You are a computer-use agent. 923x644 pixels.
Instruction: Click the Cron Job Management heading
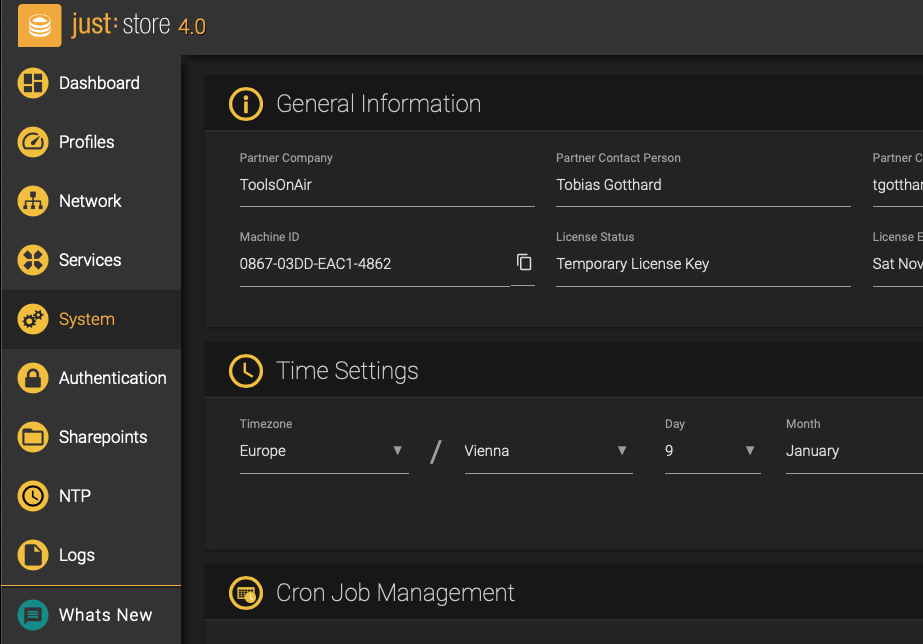pyautogui.click(x=395, y=593)
